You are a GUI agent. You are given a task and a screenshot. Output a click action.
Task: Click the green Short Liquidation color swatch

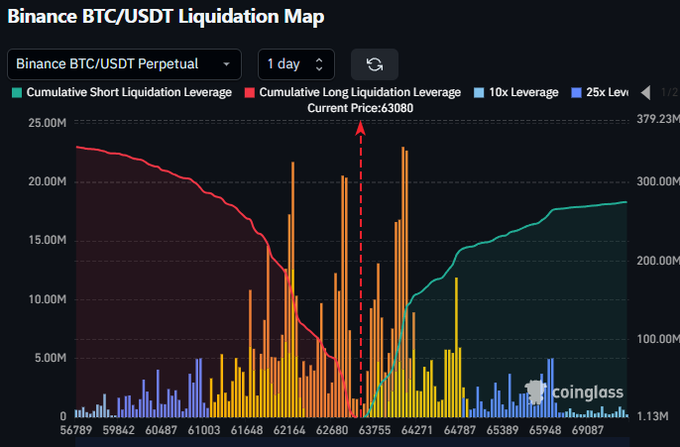click(17, 93)
